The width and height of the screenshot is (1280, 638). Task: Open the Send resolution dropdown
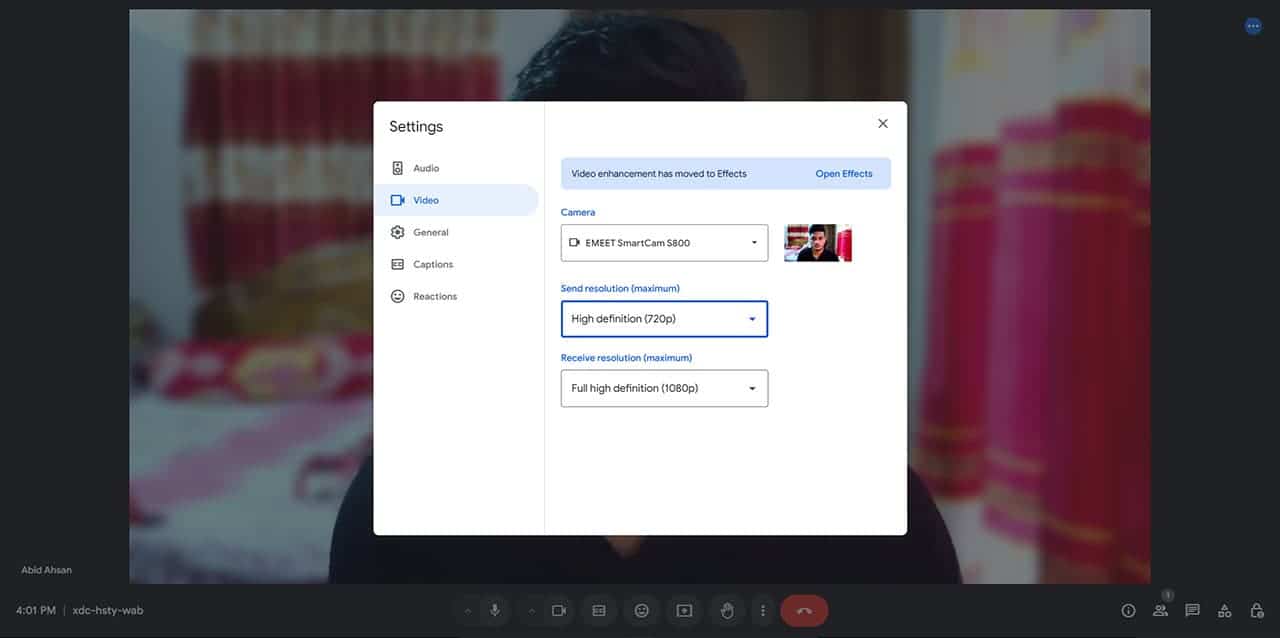(x=664, y=319)
